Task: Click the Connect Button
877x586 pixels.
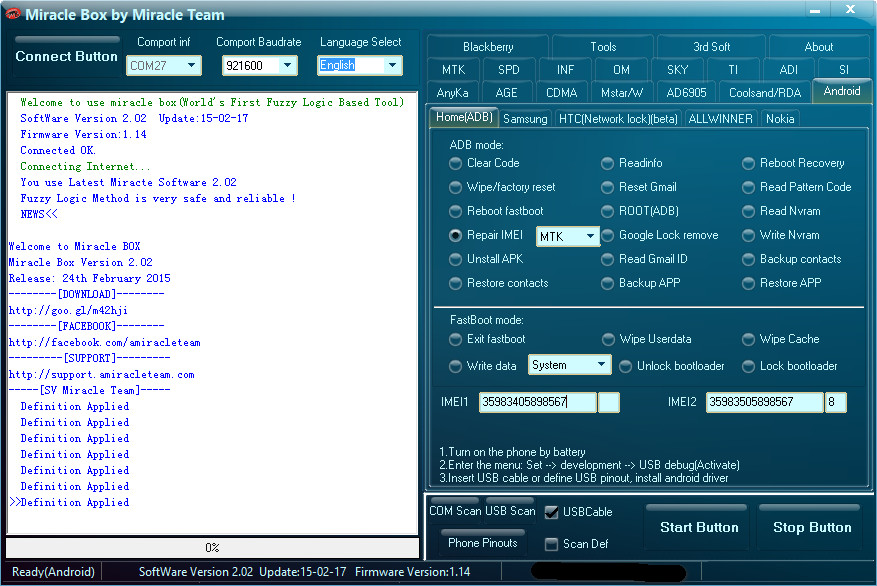Action: click(67, 56)
